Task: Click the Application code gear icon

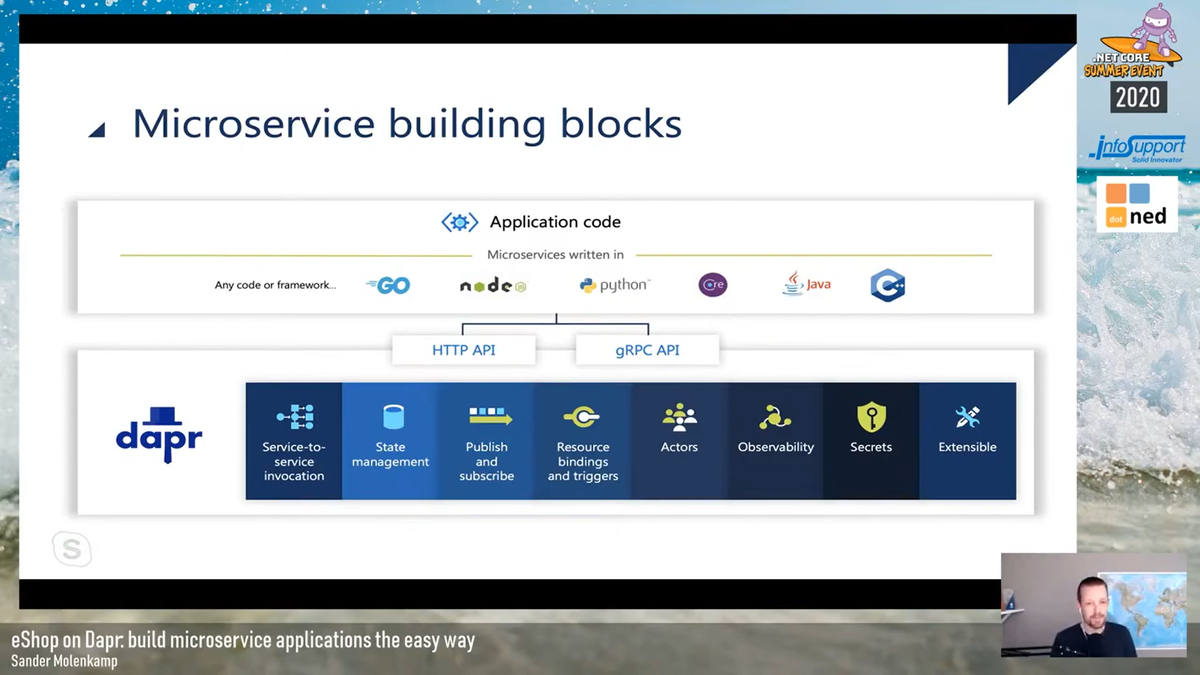Action: pyautogui.click(x=459, y=222)
